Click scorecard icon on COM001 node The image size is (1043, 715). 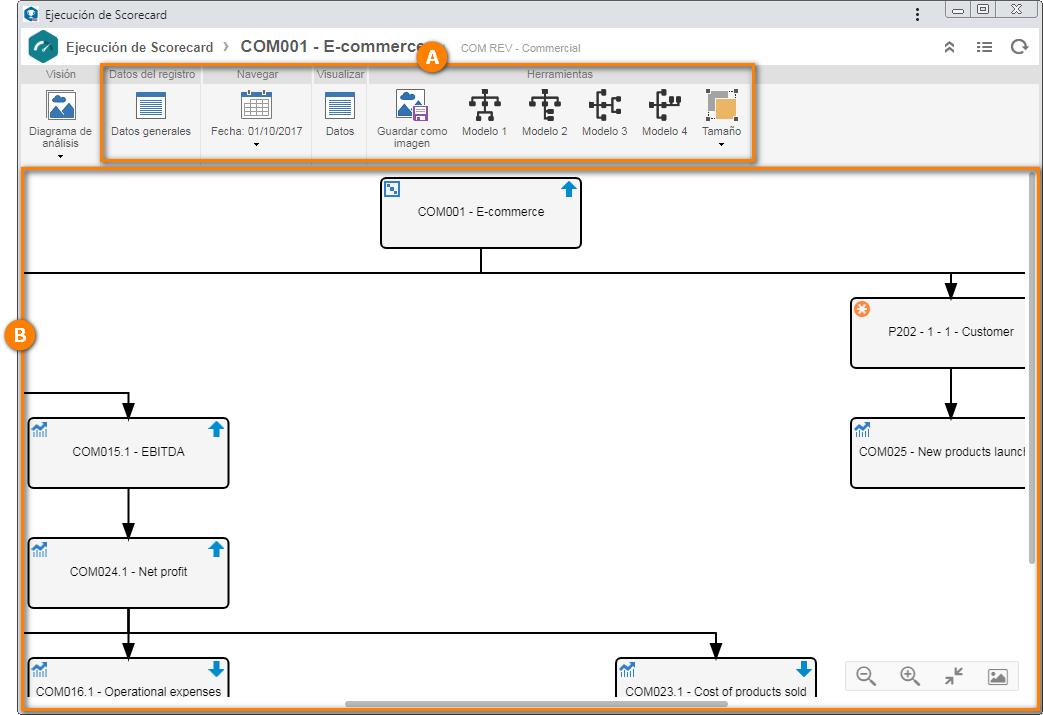[x=392, y=190]
